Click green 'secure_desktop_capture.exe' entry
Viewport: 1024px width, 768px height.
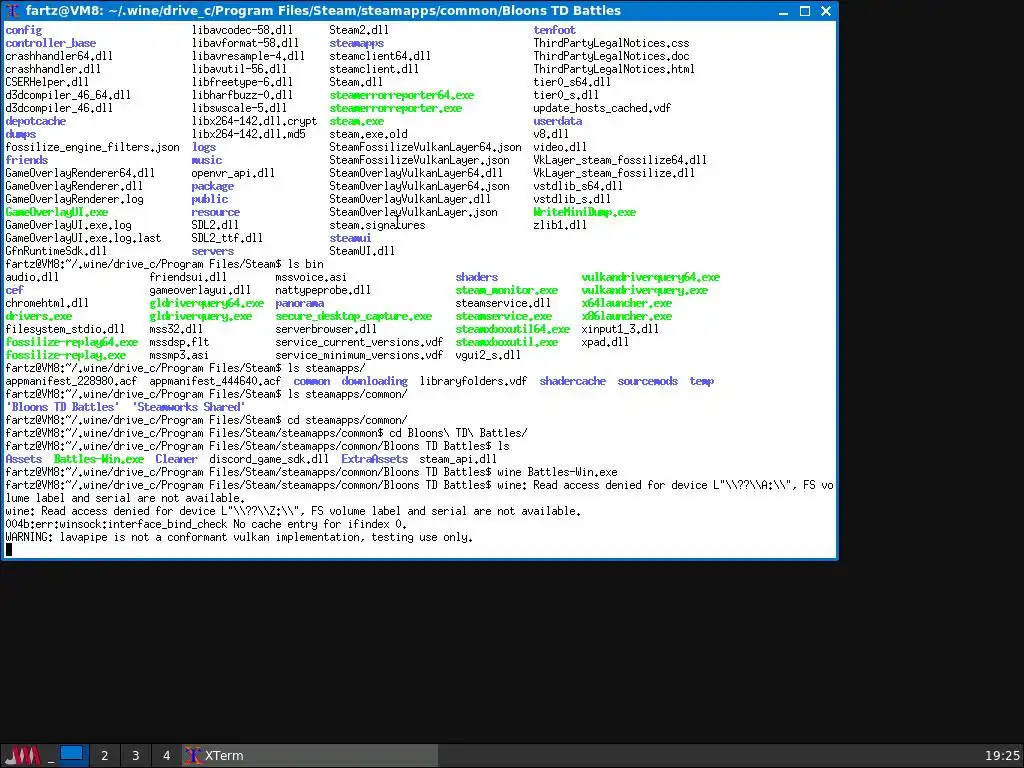click(x=353, y=317)
